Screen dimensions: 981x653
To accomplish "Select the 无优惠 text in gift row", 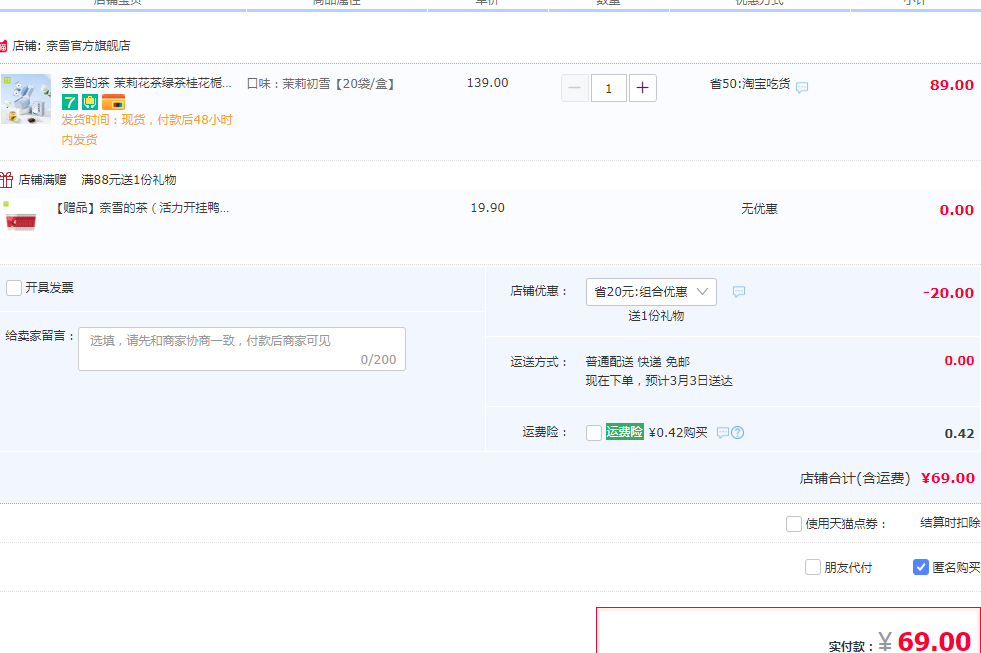I will click(759, 209).
